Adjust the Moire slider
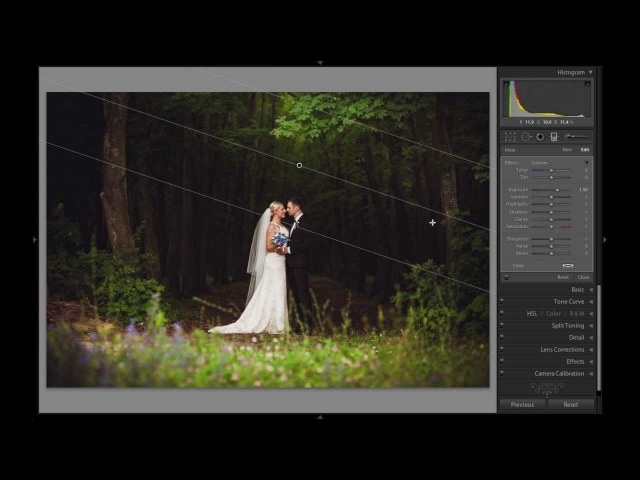Screen dimensions: 640x480 (551, 253)
